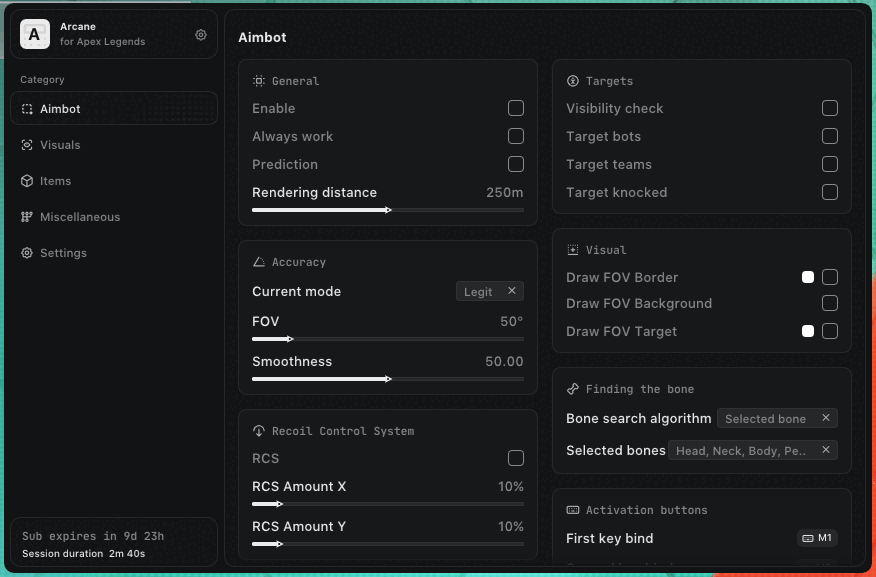Clear the Legit mode with its X icon

pos(512,291)
